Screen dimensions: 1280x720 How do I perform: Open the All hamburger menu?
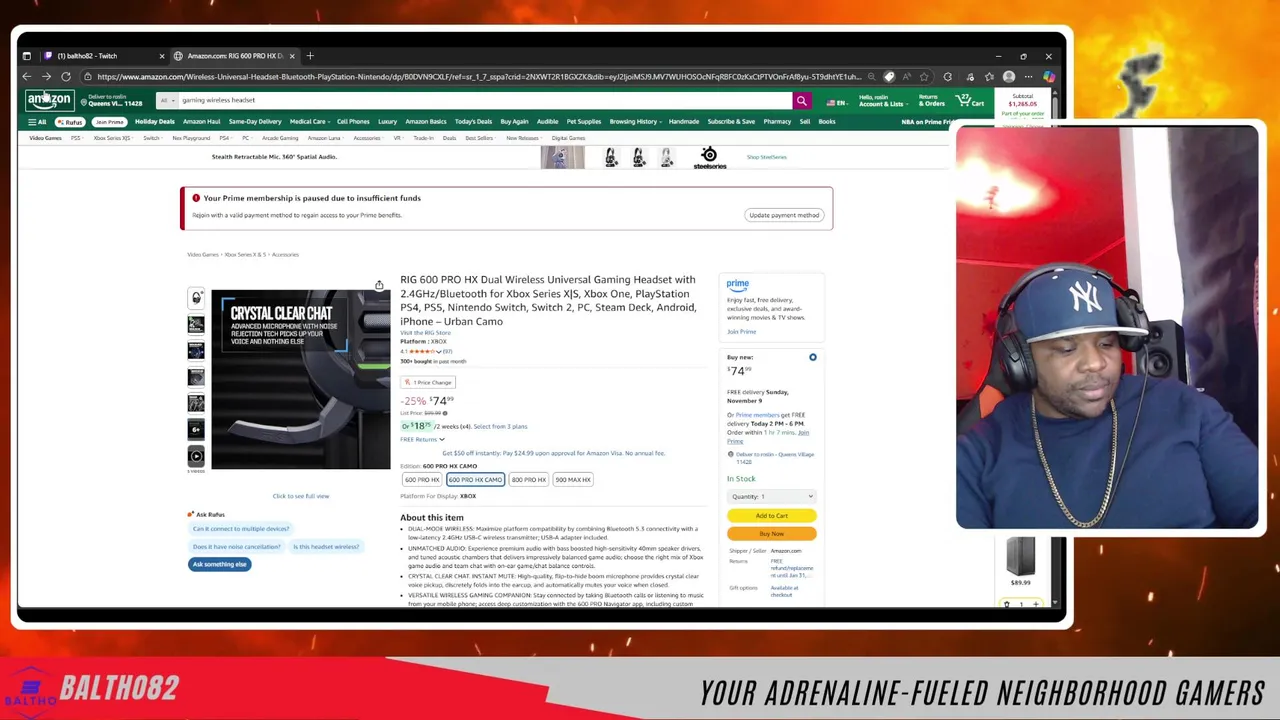point(37,122)
